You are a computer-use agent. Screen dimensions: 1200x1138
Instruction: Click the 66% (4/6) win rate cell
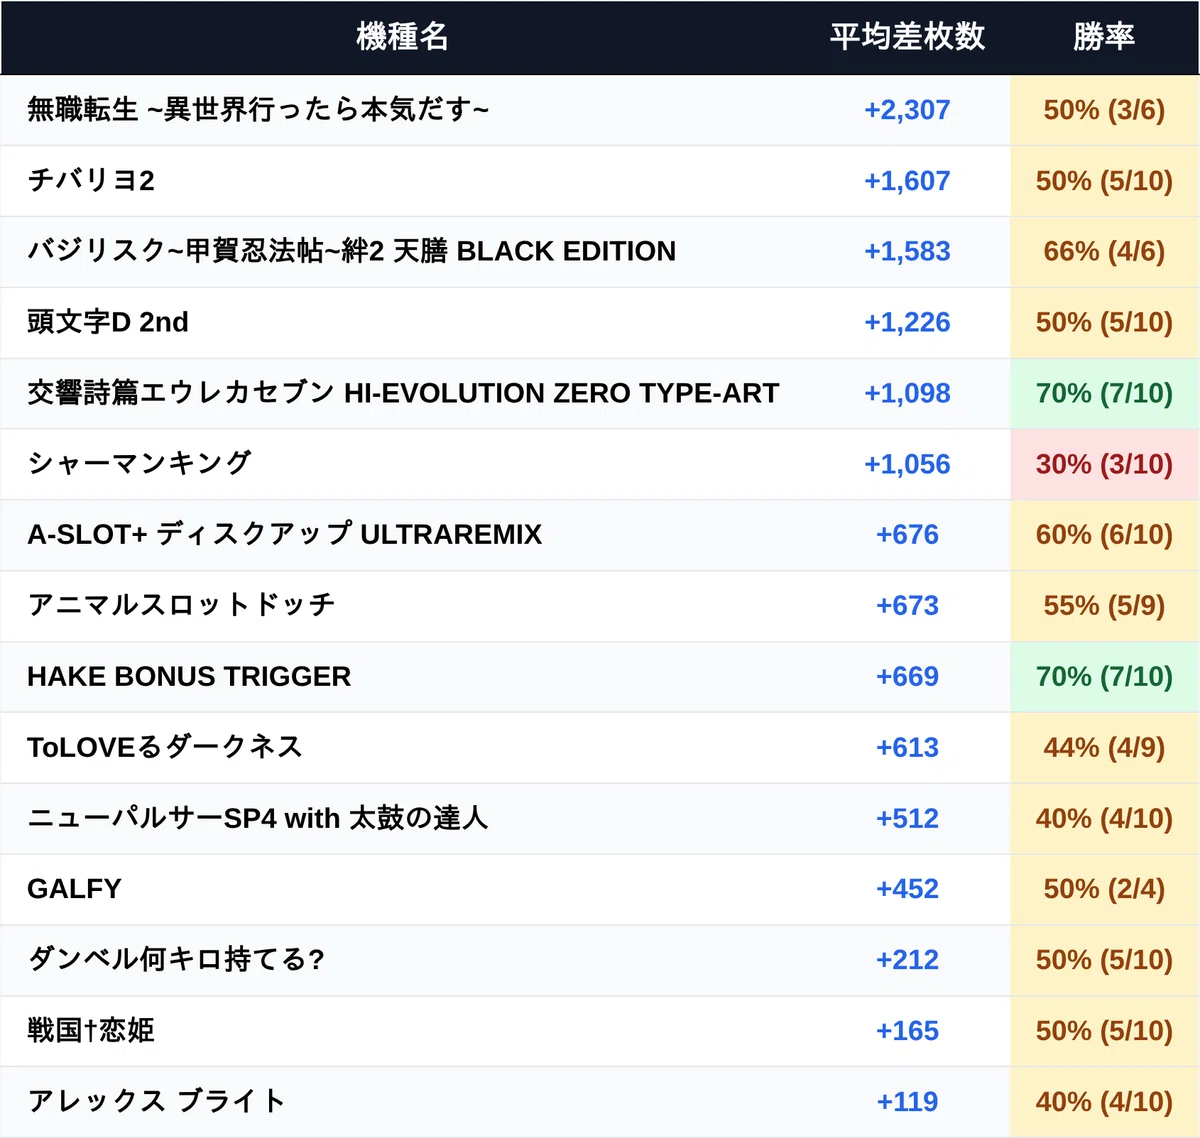tap(1104, 251)
